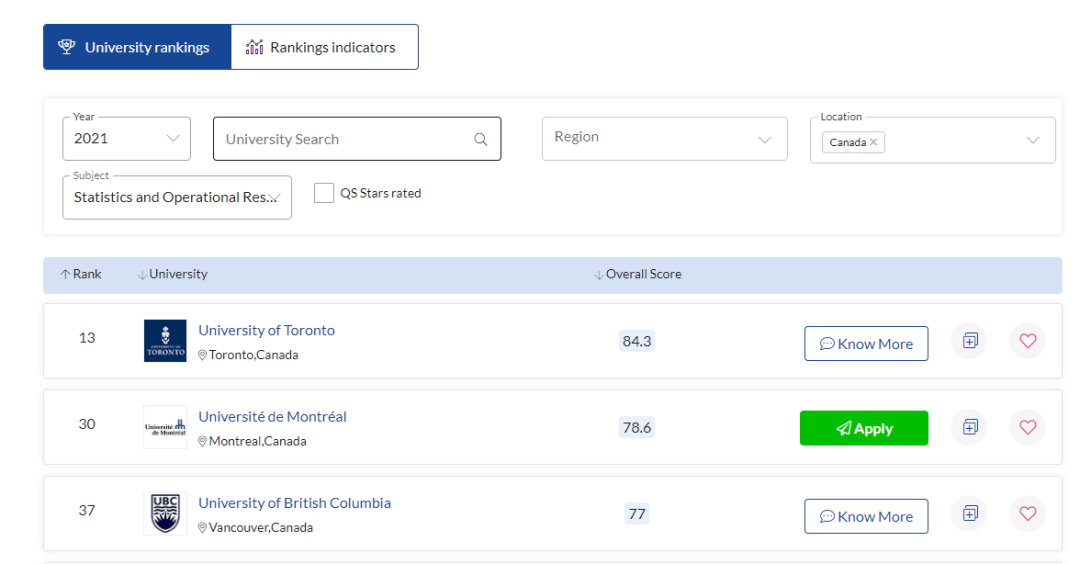Screen dimensions: 1080x564
Task: Click the chart icon in Rankings indicators tab
Action: tap(255, 47)
